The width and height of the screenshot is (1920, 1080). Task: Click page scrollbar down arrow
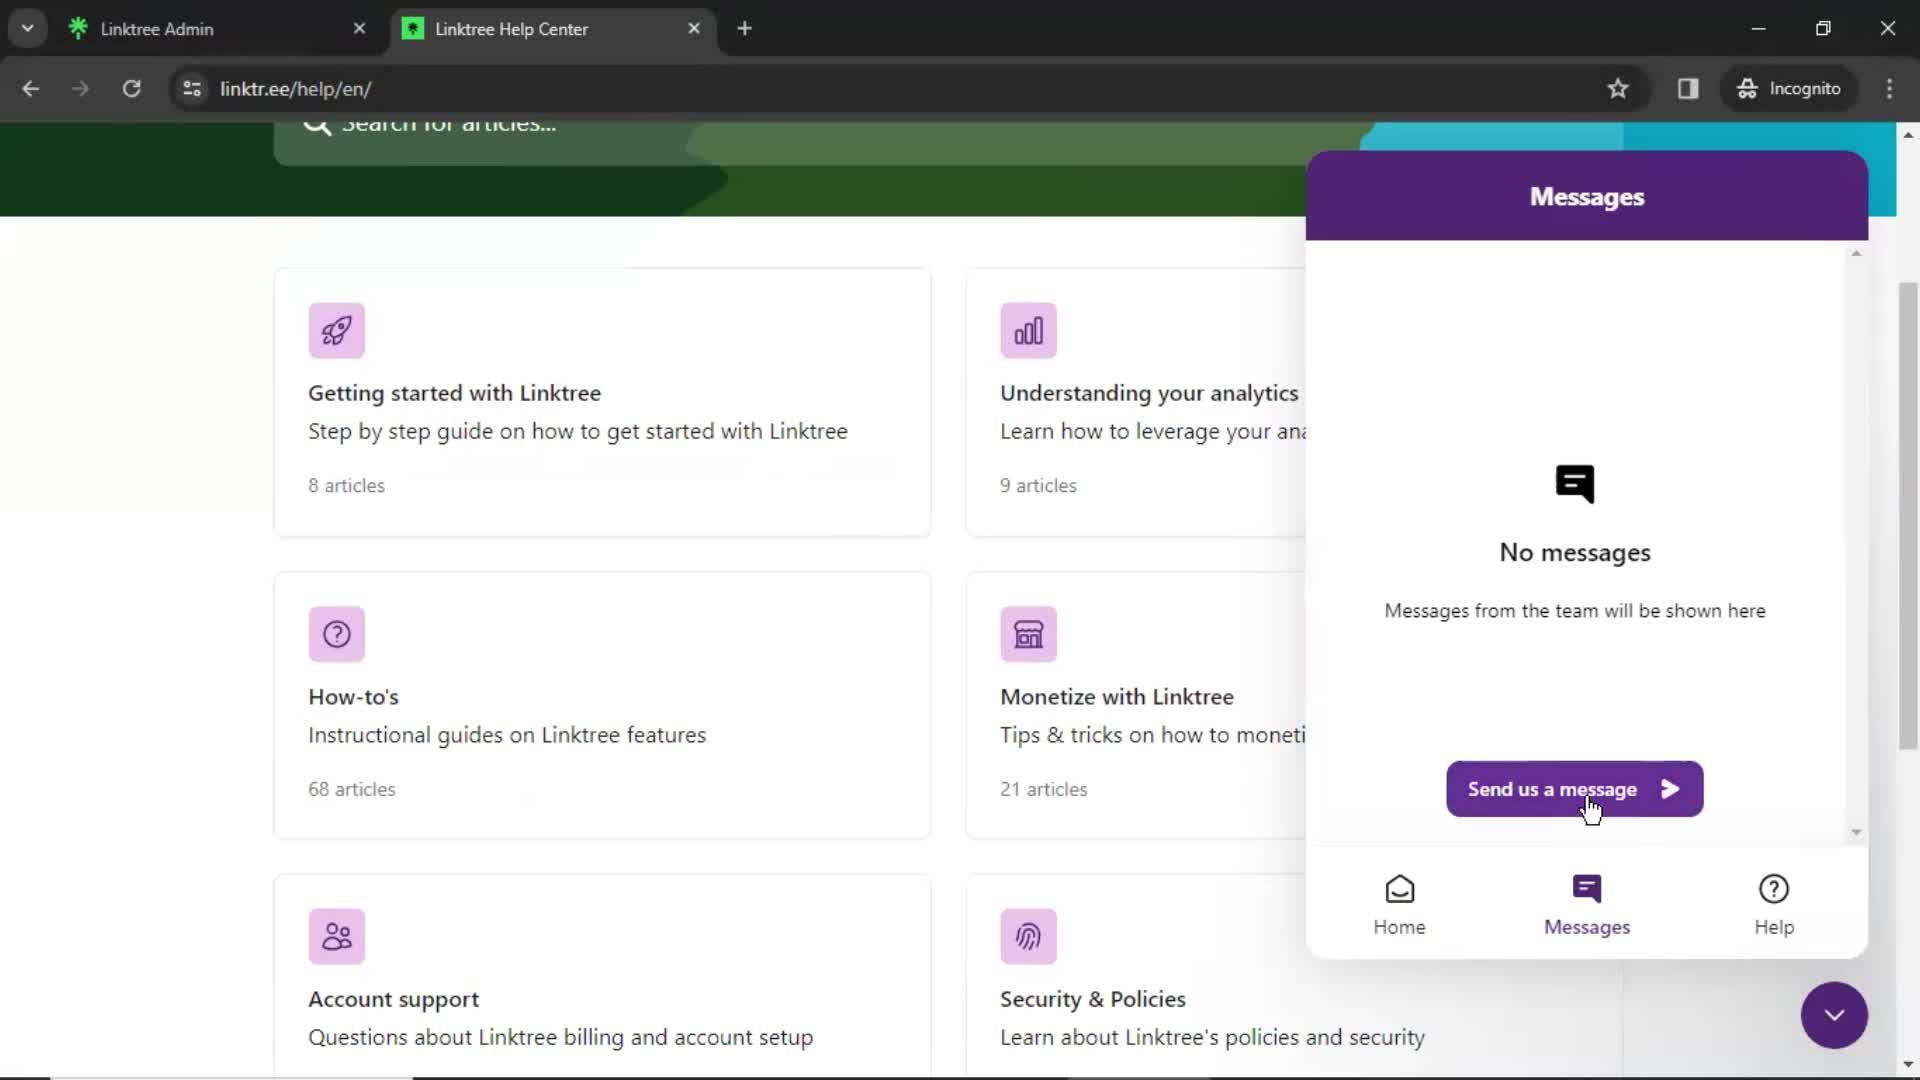click(1908, 1064)
